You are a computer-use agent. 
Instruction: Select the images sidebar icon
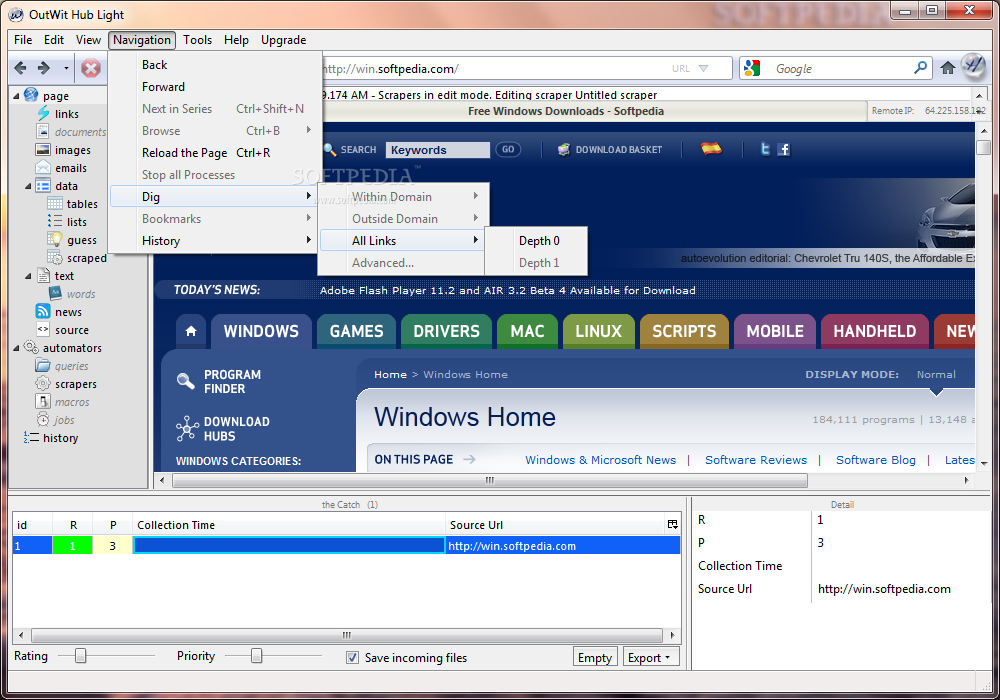43,150
